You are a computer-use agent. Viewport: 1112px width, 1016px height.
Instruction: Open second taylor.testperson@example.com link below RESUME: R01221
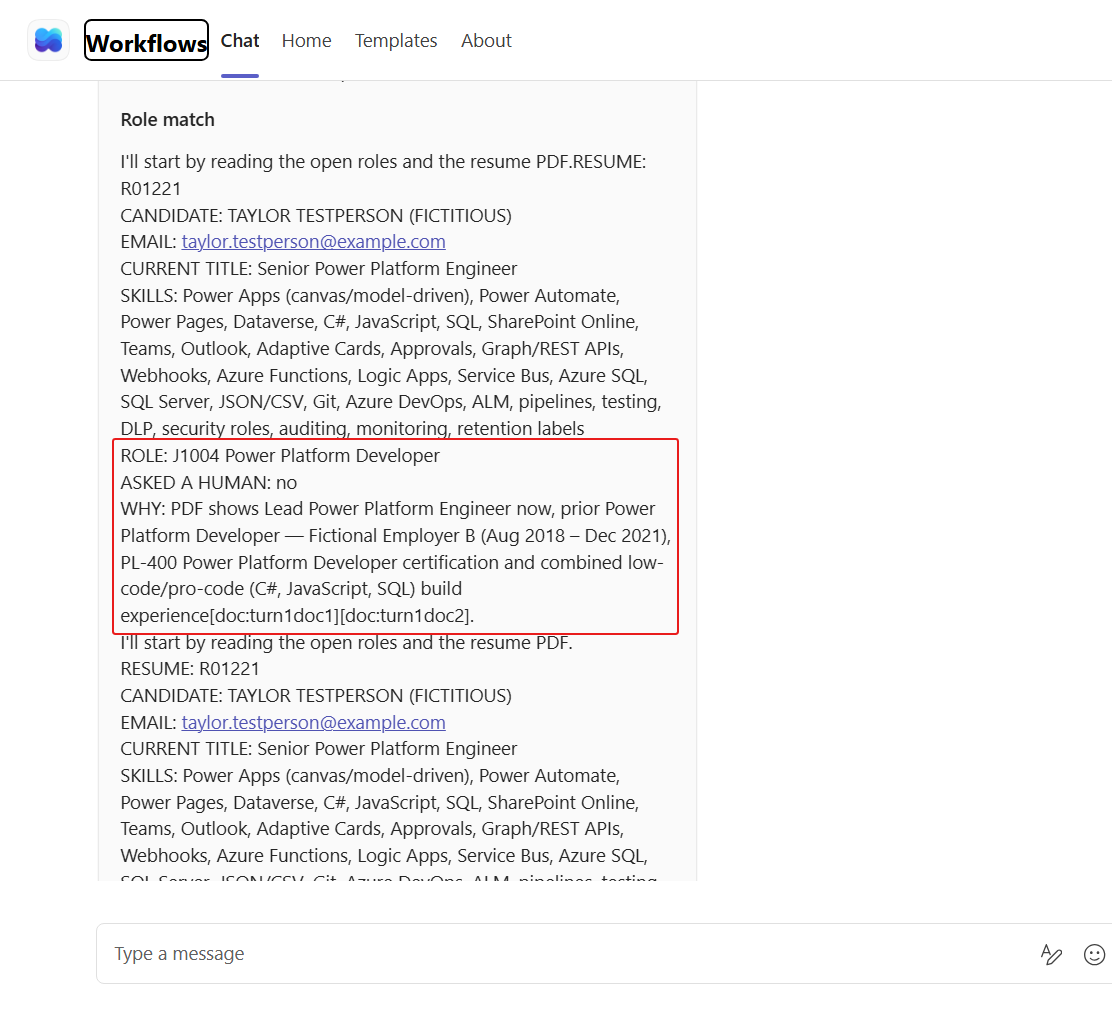coord(313,722)
